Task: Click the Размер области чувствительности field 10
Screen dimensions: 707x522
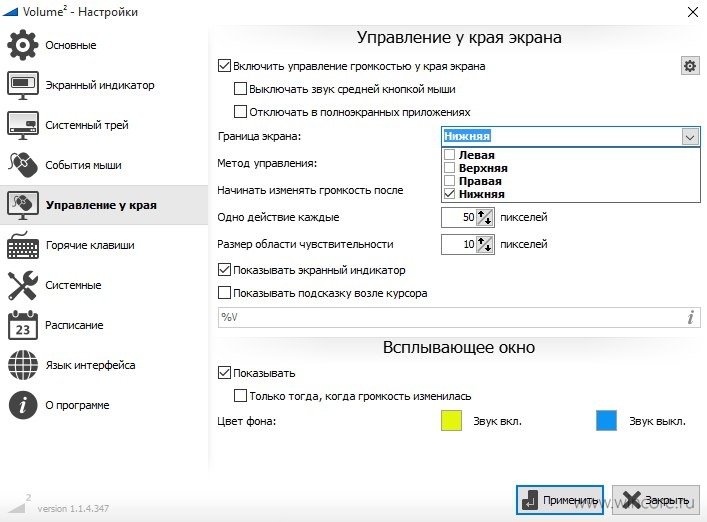Action: coord(459,244)
